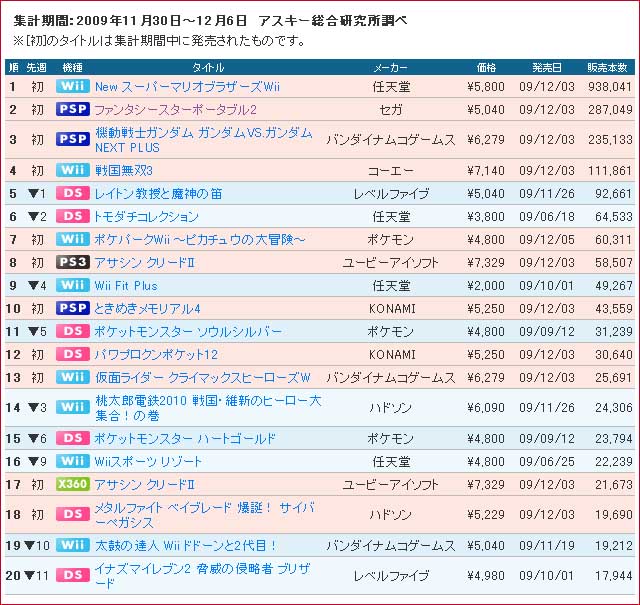
Task: Click the セガ maker cell
Action: (391, 110)
